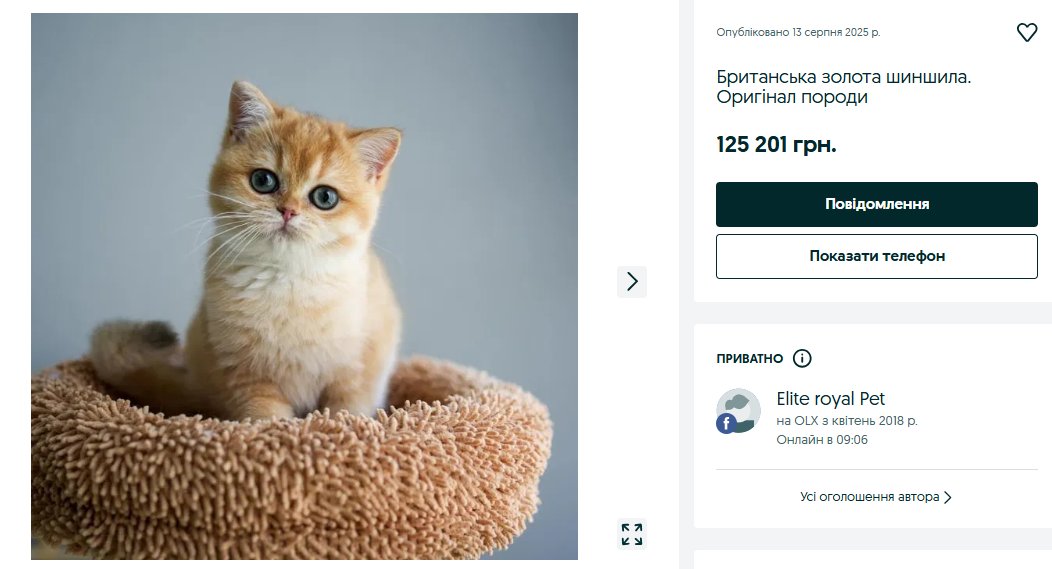
Task: Show the next kitten photo
Action: (632, 282)
